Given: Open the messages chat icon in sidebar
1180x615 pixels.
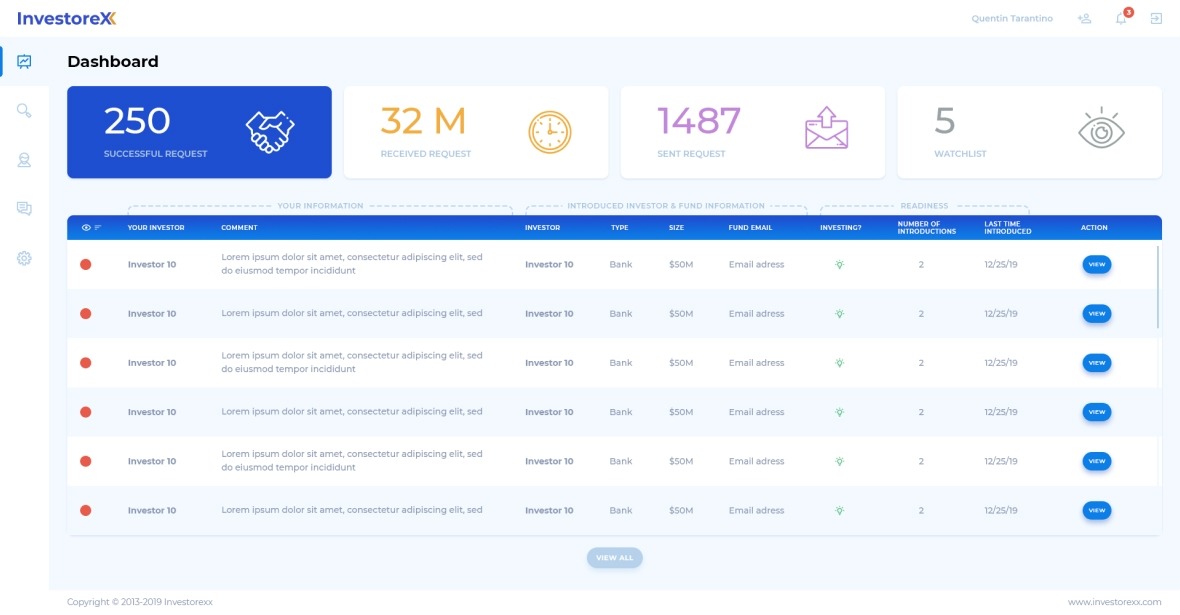Looking at the screenshot, I should [x=24, y=208].
